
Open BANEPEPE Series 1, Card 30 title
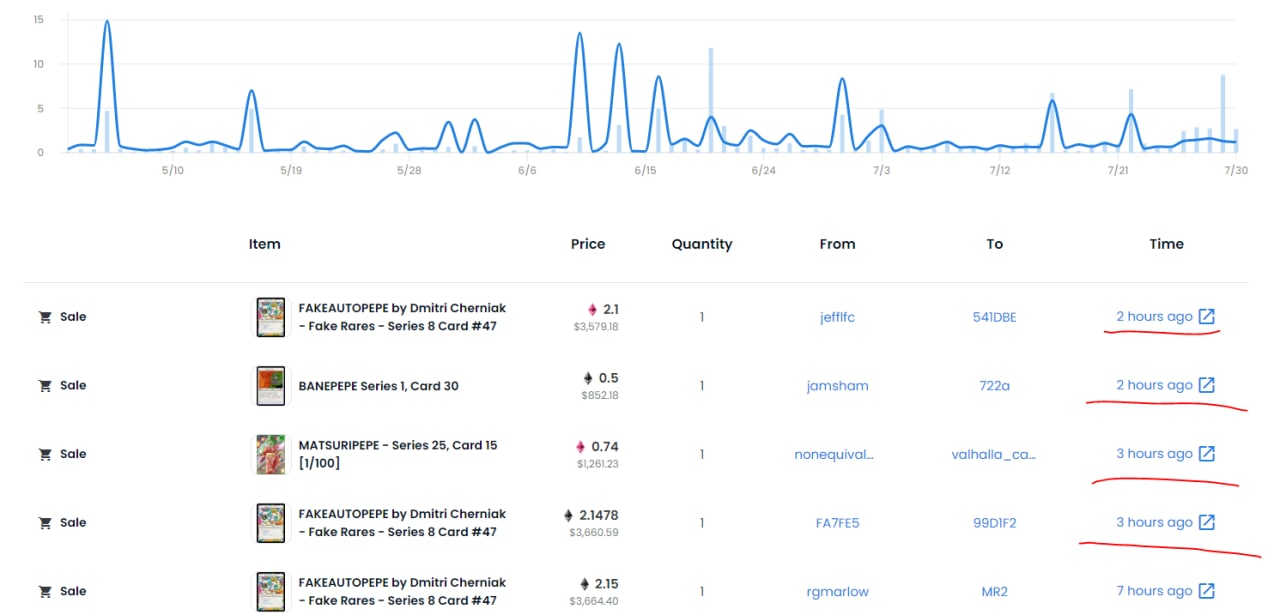click(378, 386)
